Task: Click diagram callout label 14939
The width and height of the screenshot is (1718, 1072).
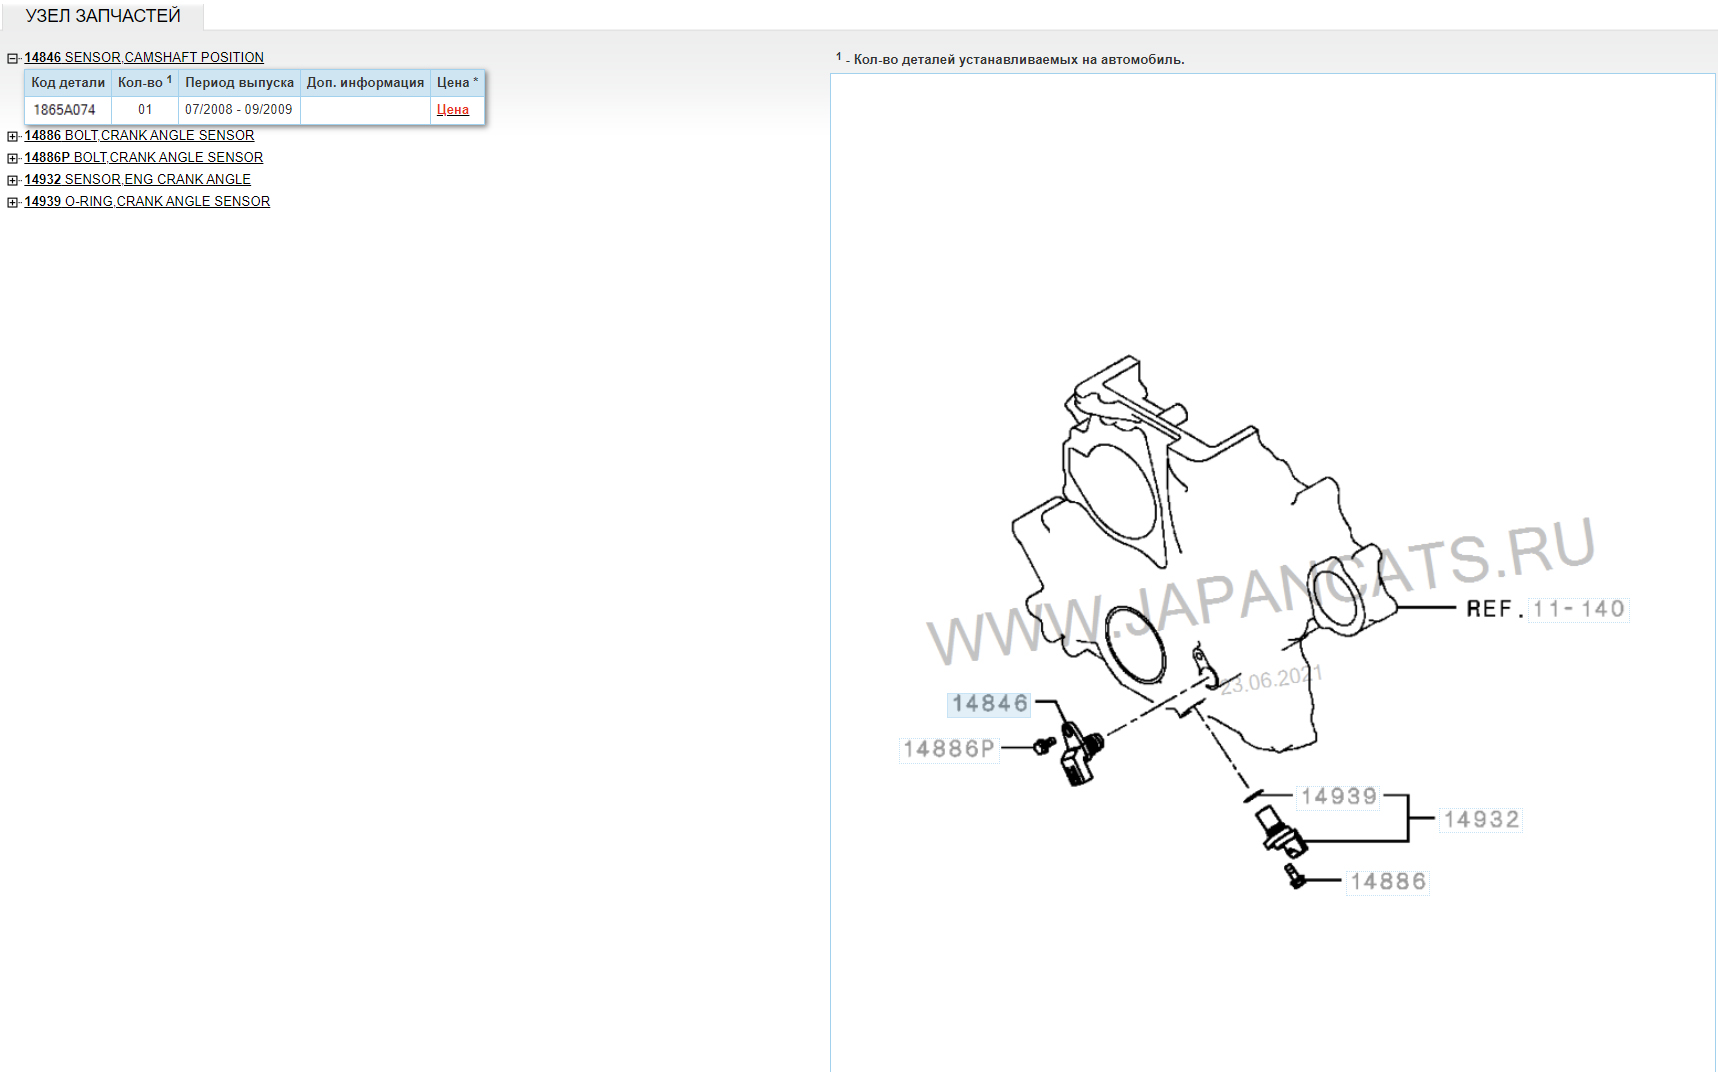Action: click(x=1339, y=797)
